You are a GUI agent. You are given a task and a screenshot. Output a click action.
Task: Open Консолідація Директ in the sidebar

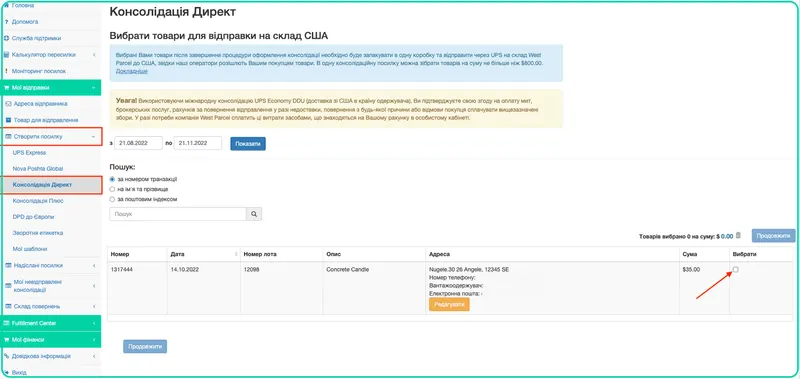pos(42,185)
